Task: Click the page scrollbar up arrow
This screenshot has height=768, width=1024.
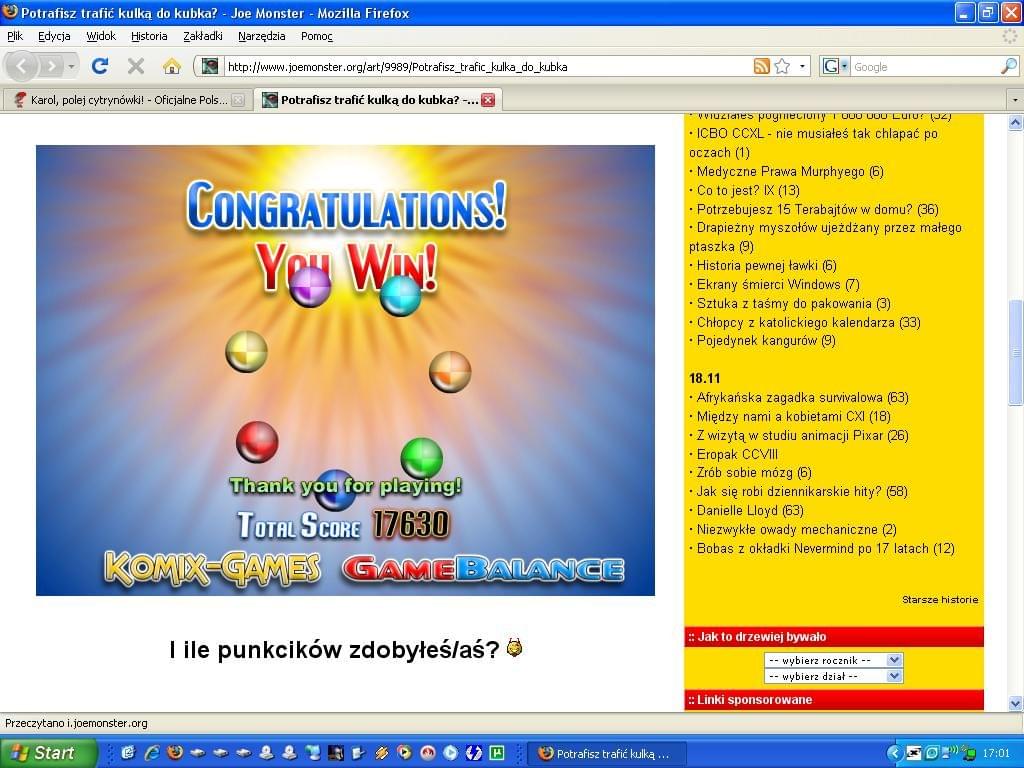Action: 1016,122
